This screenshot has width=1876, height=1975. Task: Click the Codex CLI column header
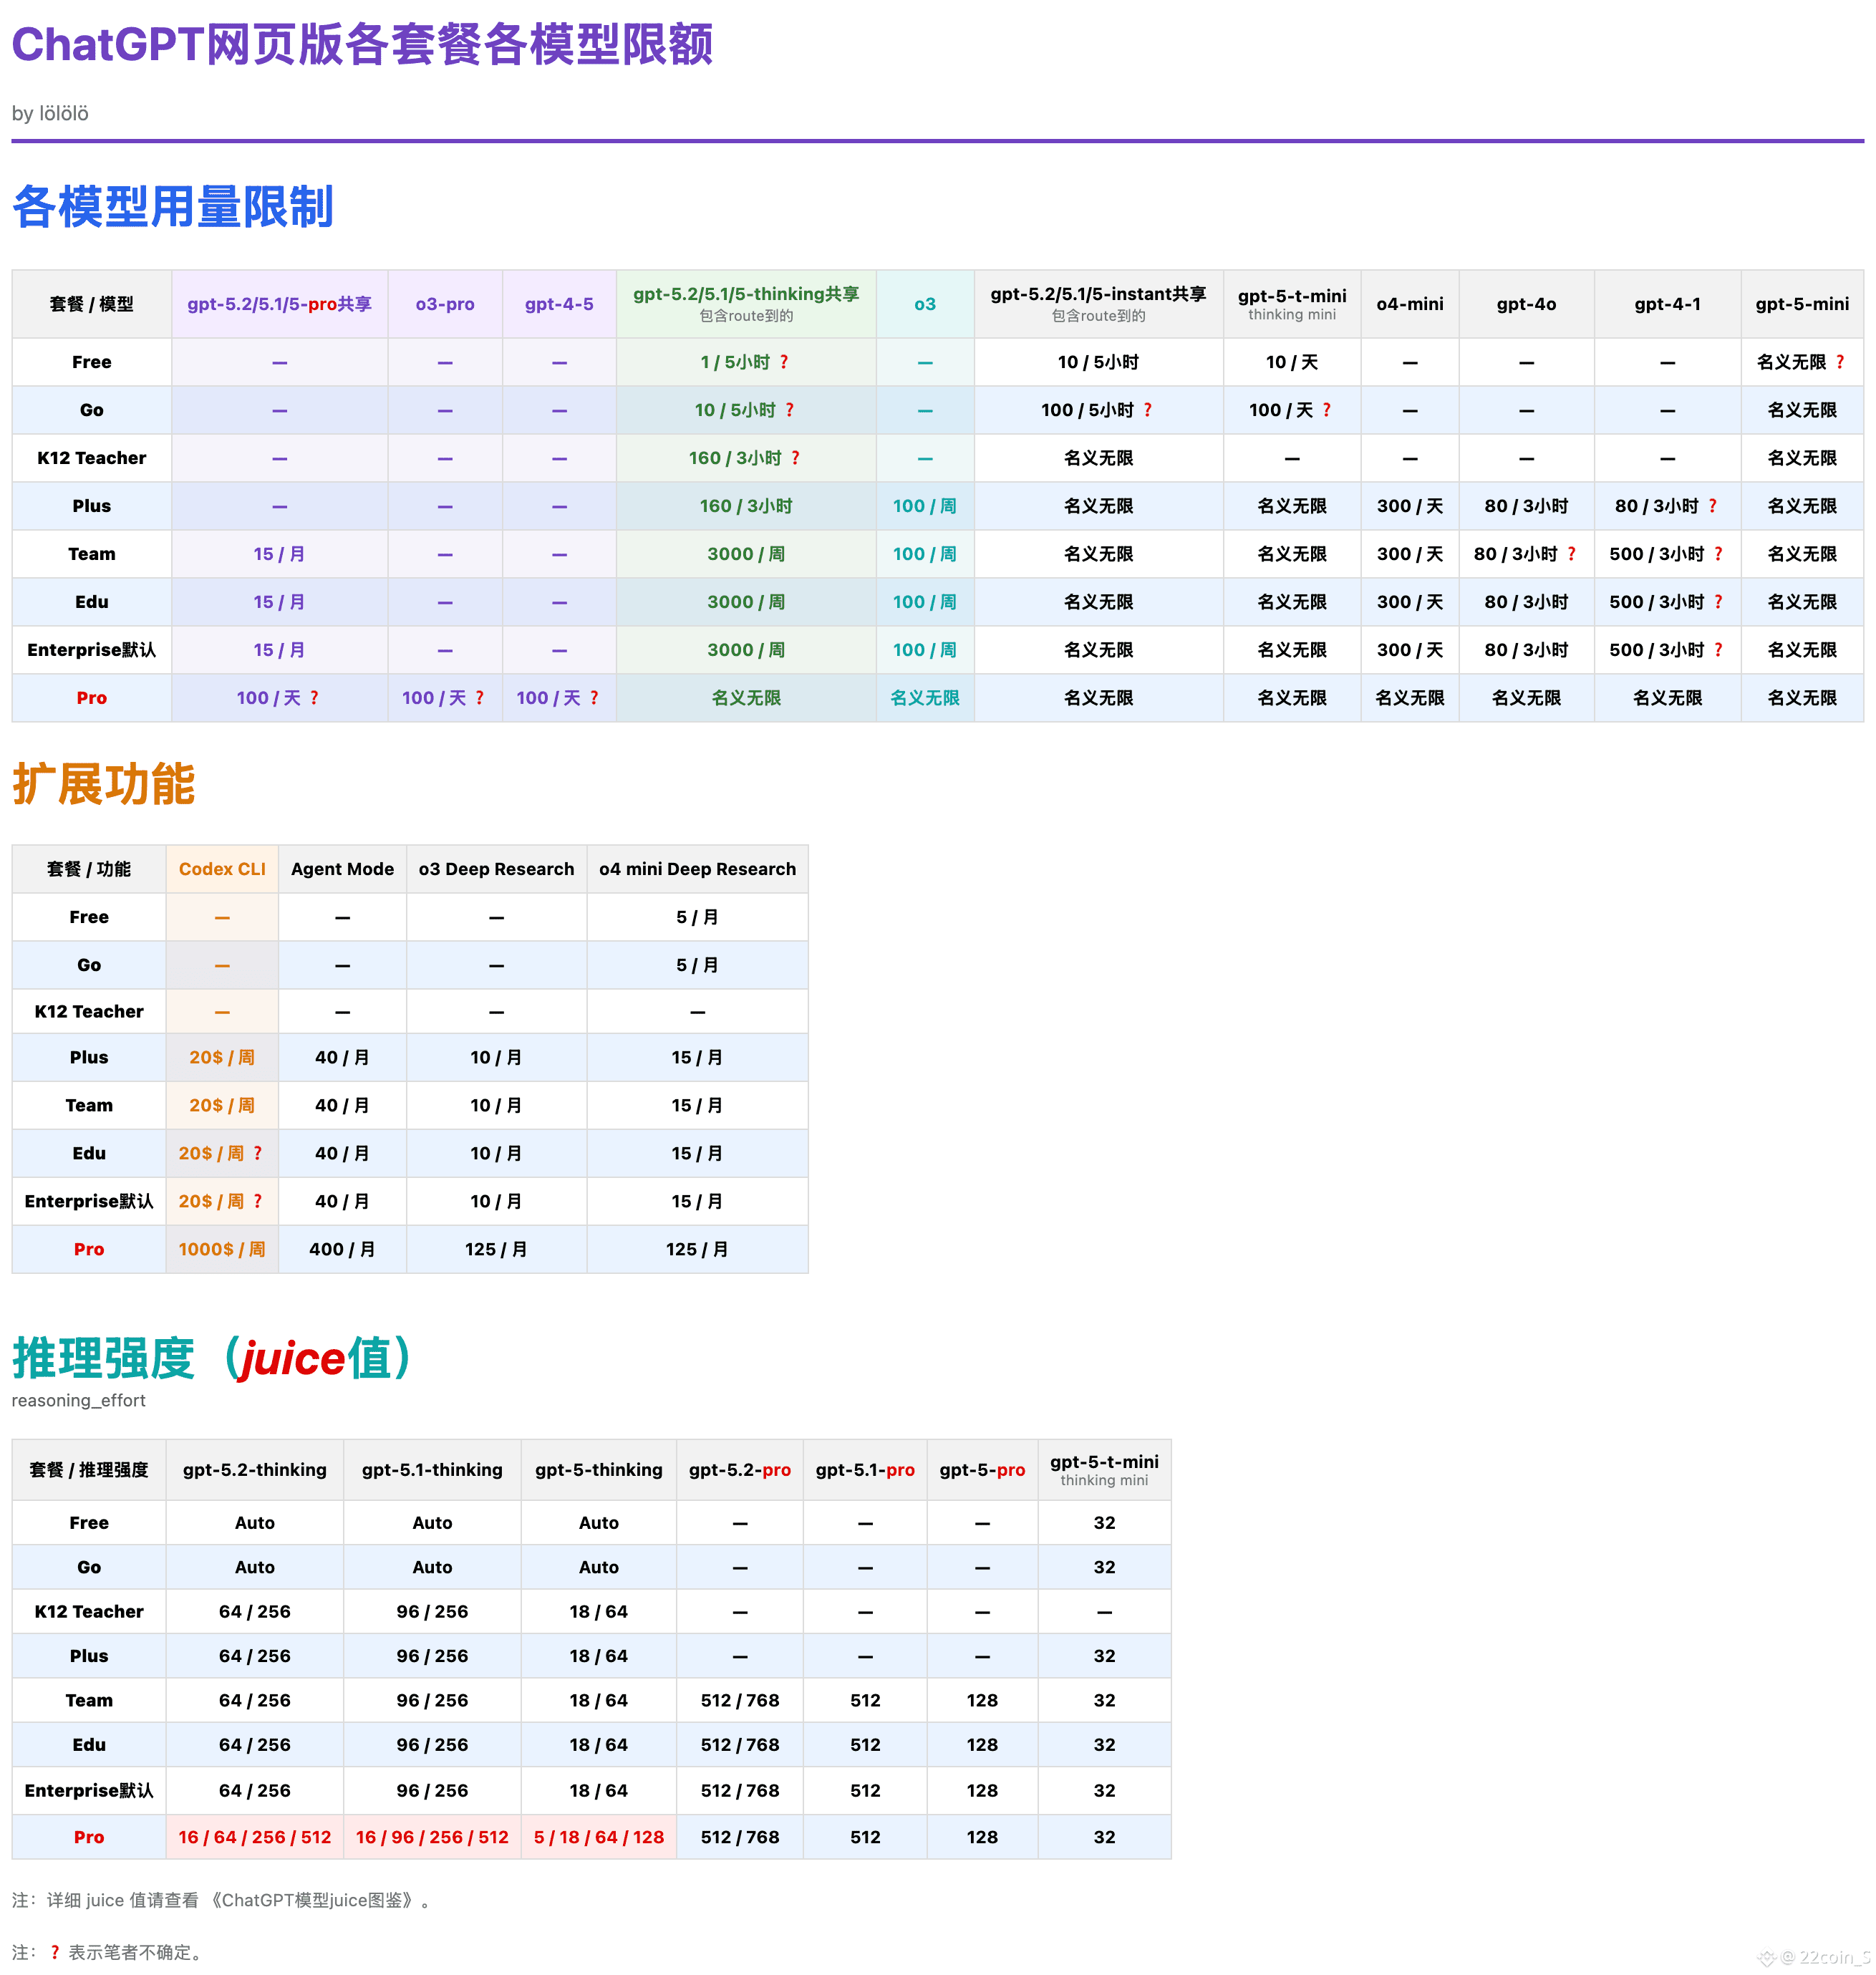click(x=222, y=869)
